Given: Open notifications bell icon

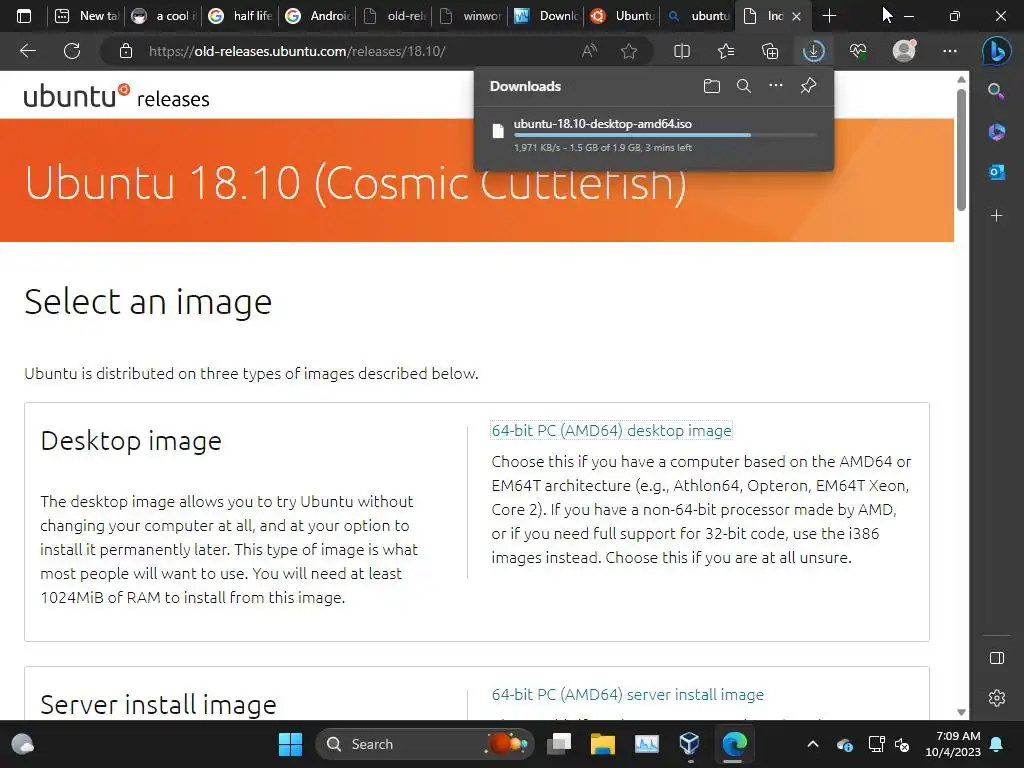Looking at the screenshot, I should click(997, 744).
